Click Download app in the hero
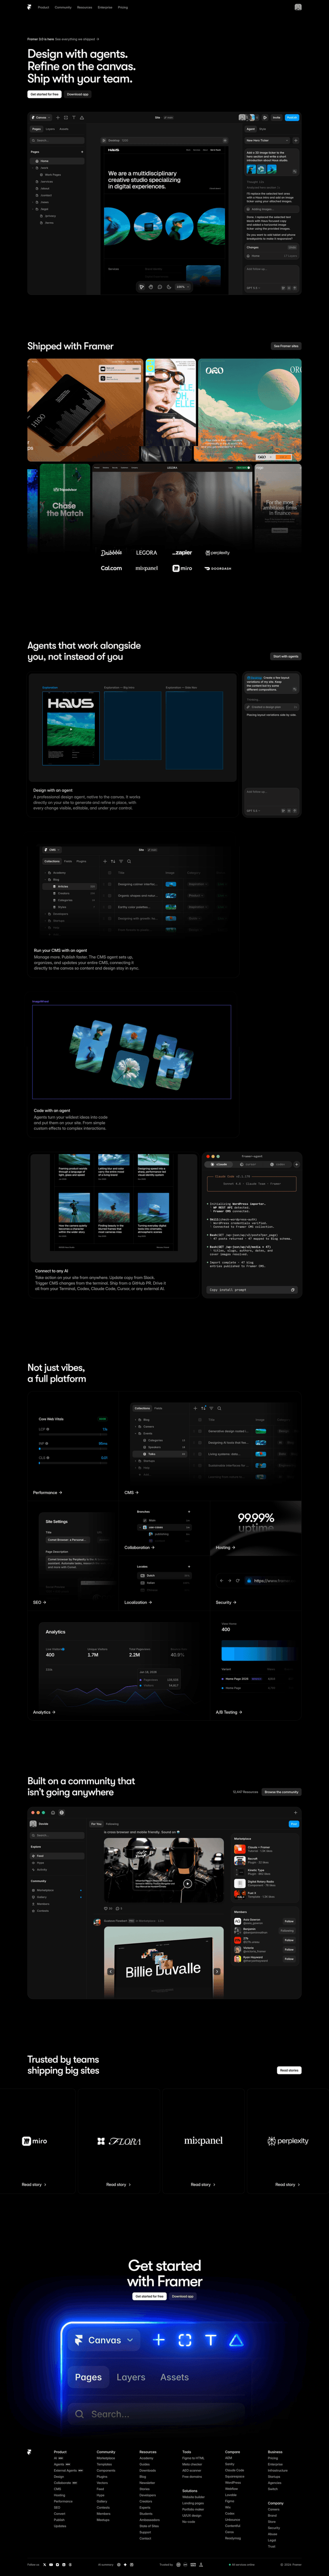 pos(78,94)
